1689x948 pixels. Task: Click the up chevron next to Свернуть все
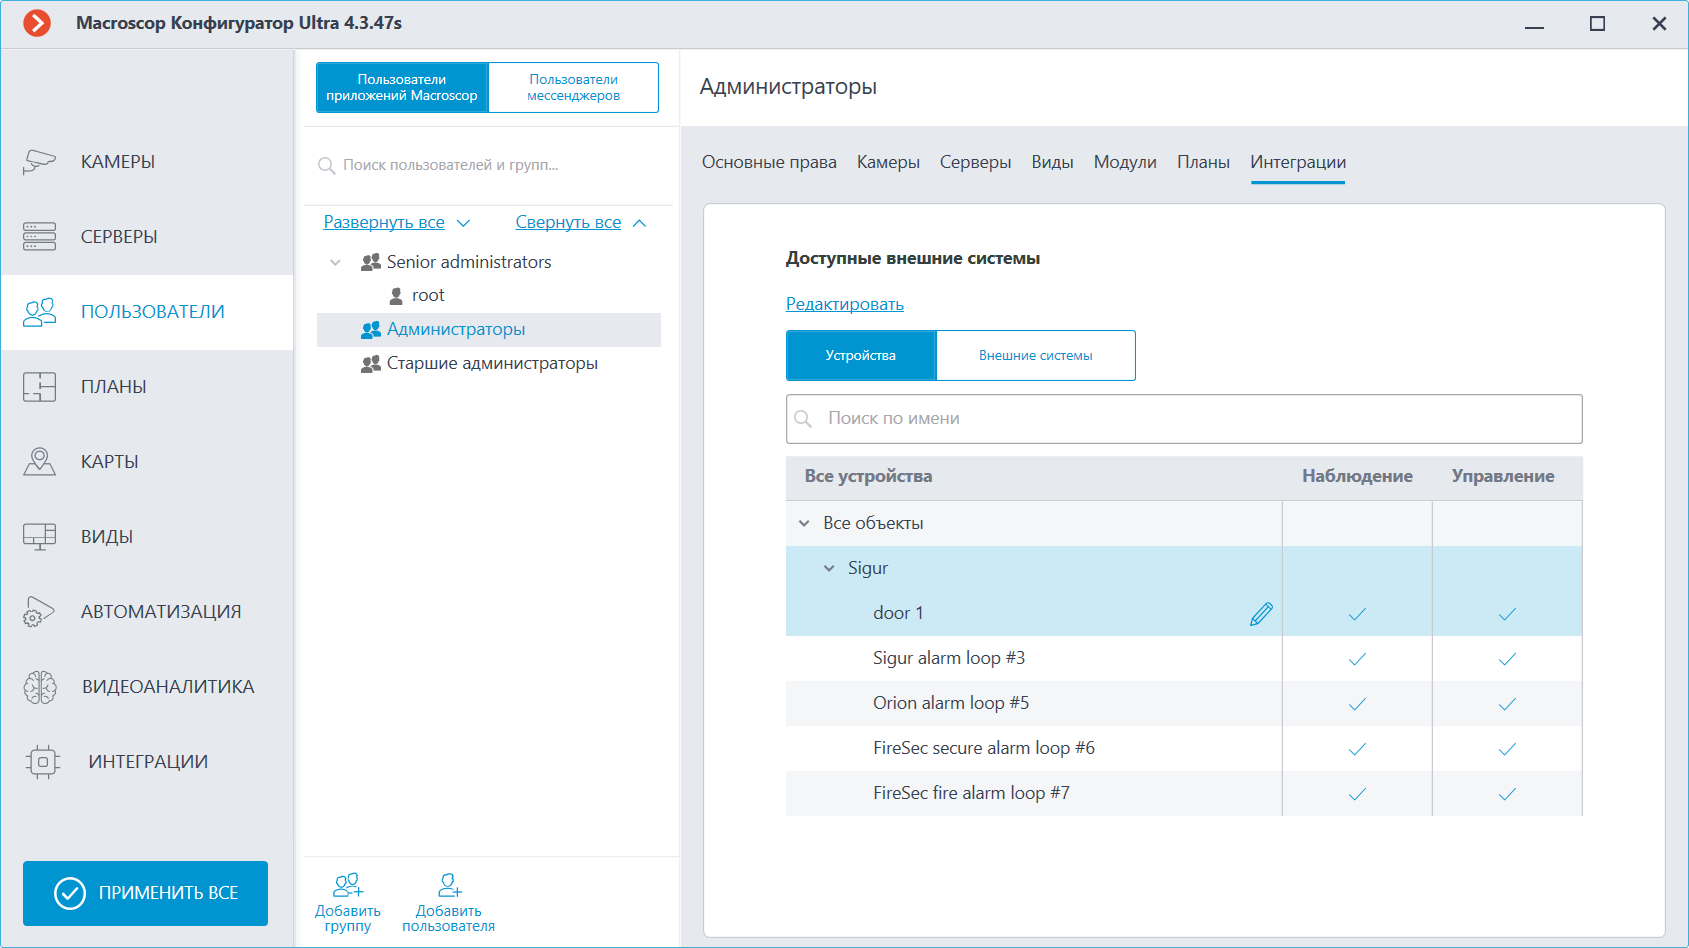(x=640, y=223)
